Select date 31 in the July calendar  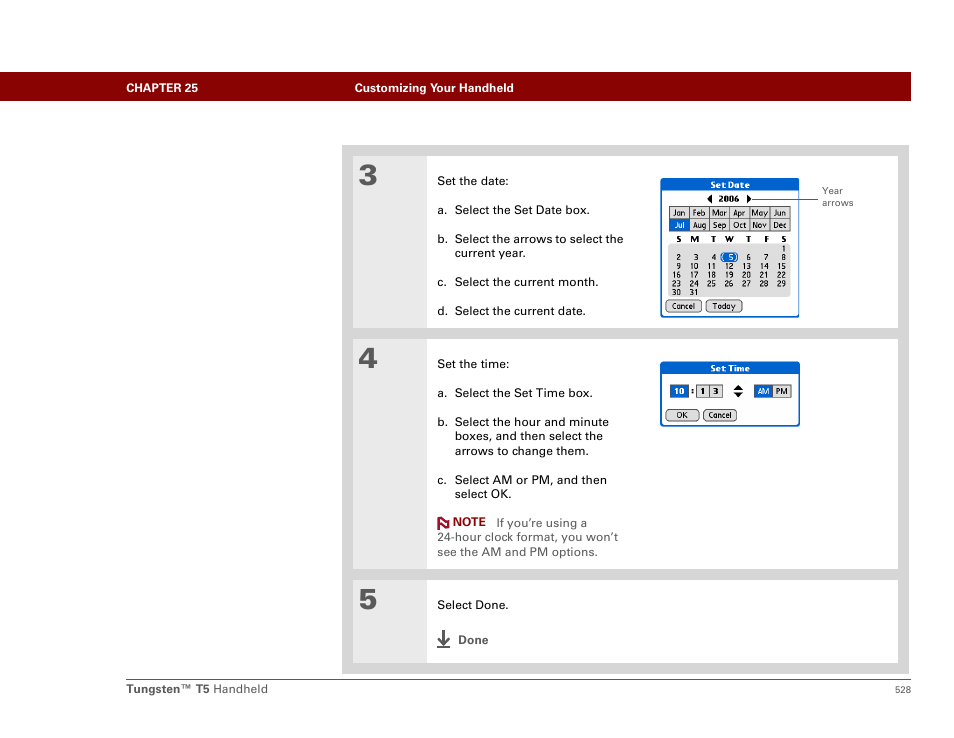tap(694, 292)
